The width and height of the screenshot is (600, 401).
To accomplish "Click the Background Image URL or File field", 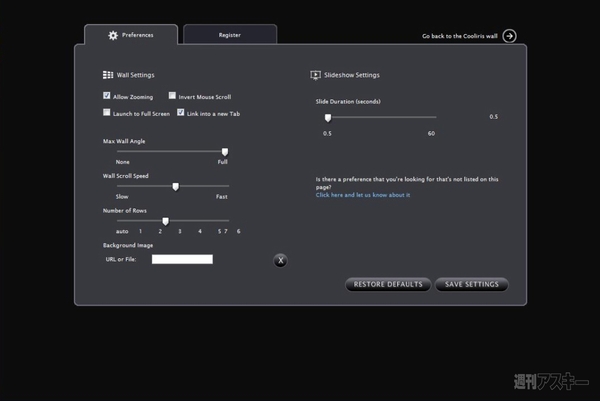I will [x=182, y=259].
